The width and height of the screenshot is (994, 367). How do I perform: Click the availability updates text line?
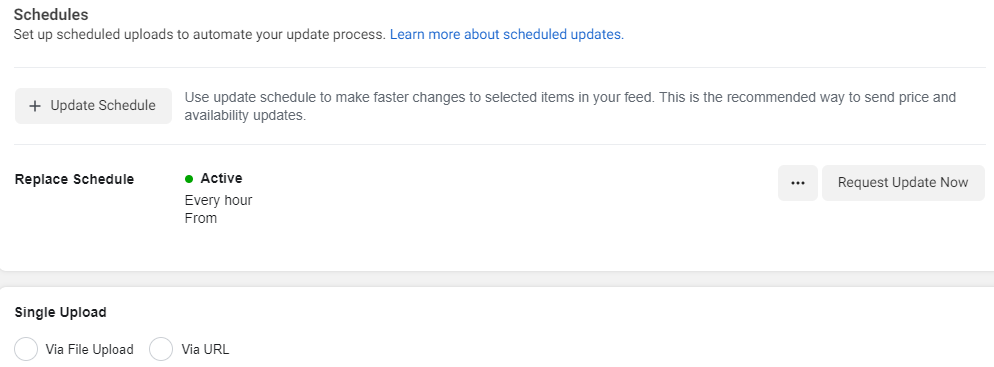(245, 116)
